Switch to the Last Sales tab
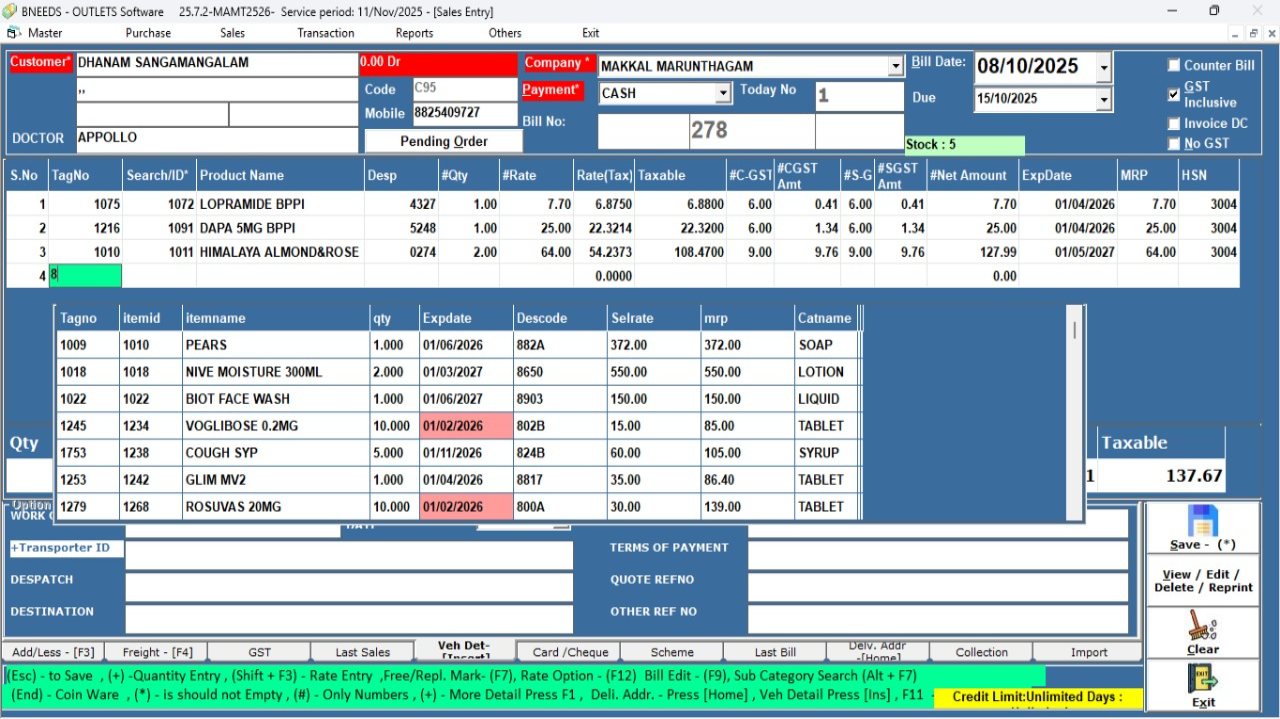1280x719 pixels. [x=362, y=652]
